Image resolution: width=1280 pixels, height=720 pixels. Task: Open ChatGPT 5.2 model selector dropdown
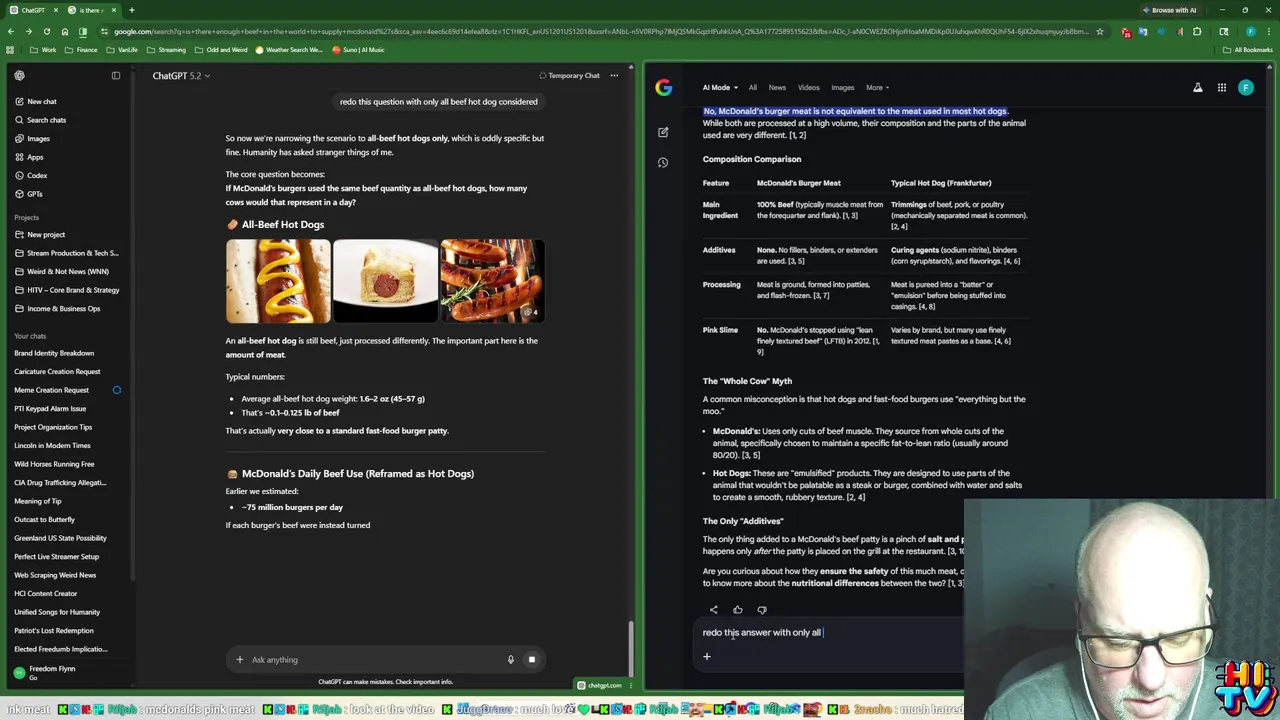pyautogui.click(x=181, y=75)
